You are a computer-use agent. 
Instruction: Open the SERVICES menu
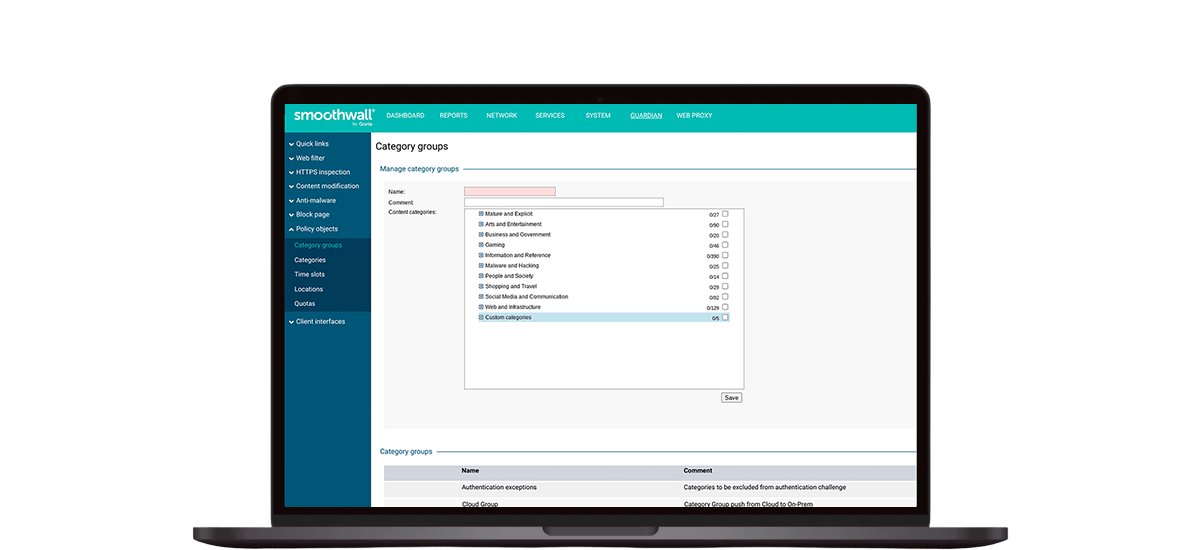pos(550,116)
